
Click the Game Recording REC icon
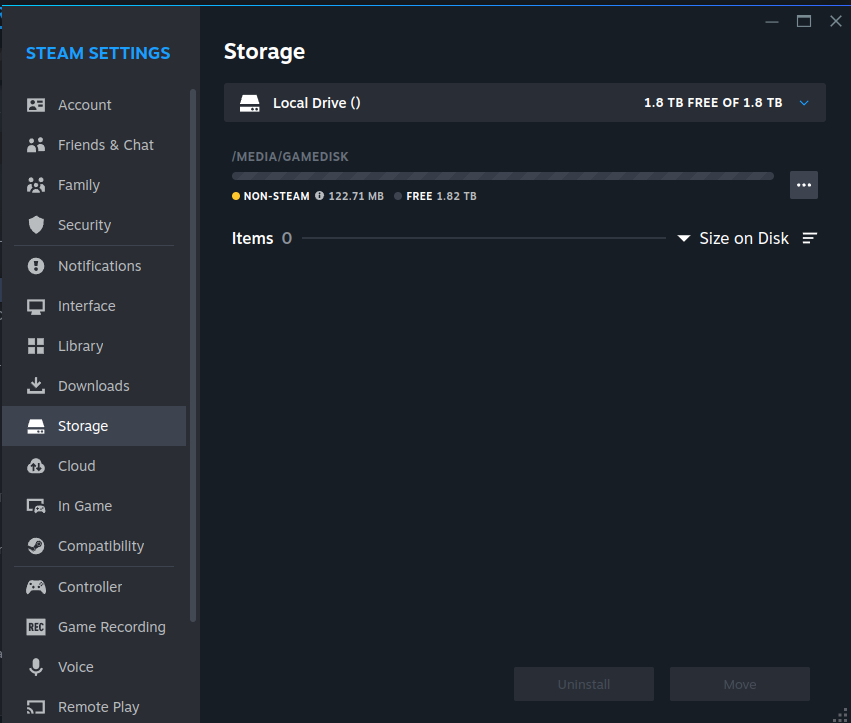pos(36,627)
